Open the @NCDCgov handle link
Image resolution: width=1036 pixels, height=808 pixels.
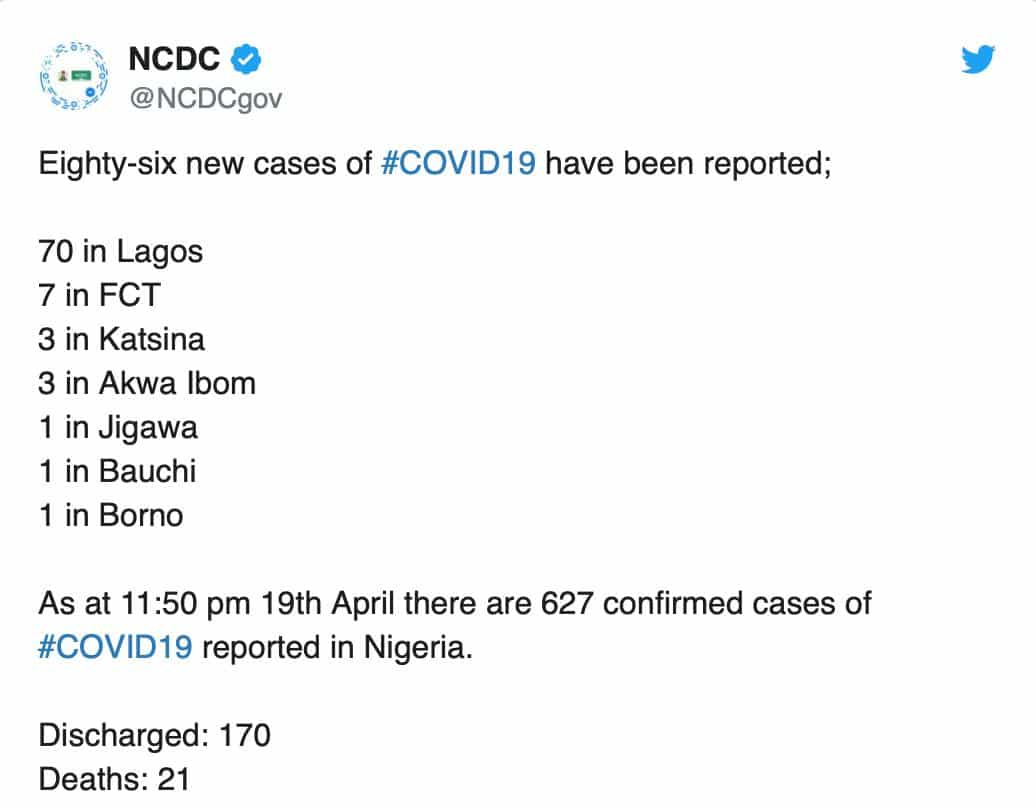point(205,97)
